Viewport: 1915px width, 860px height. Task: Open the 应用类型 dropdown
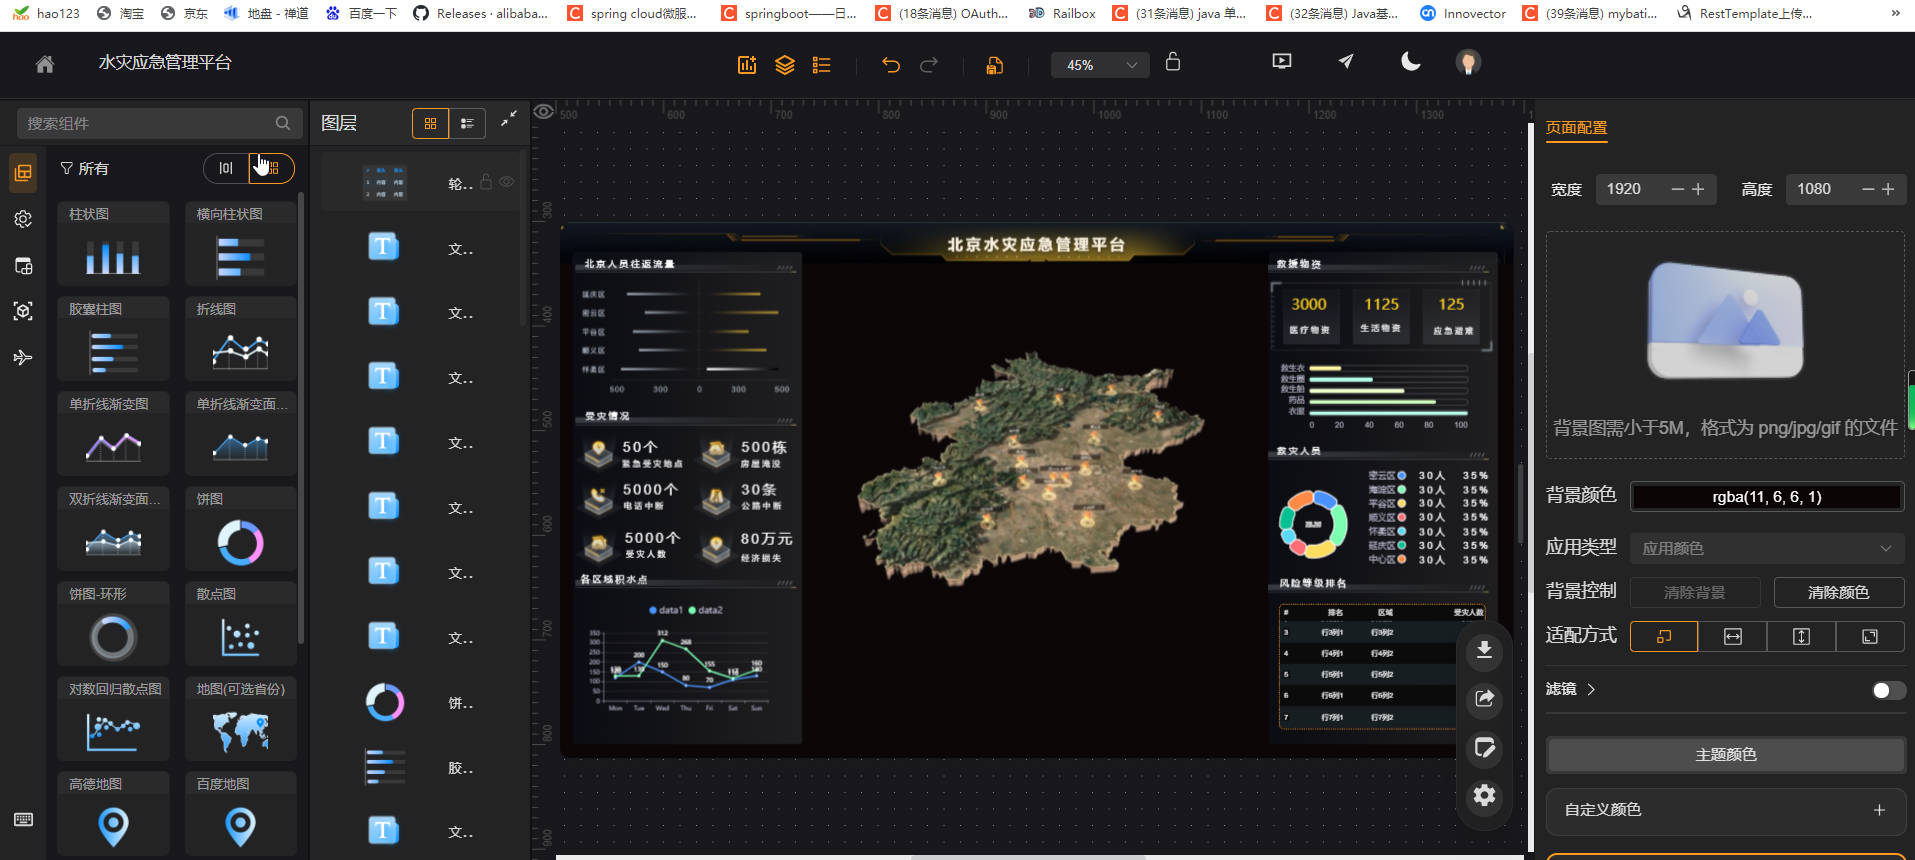click(x=1767, y=548)
